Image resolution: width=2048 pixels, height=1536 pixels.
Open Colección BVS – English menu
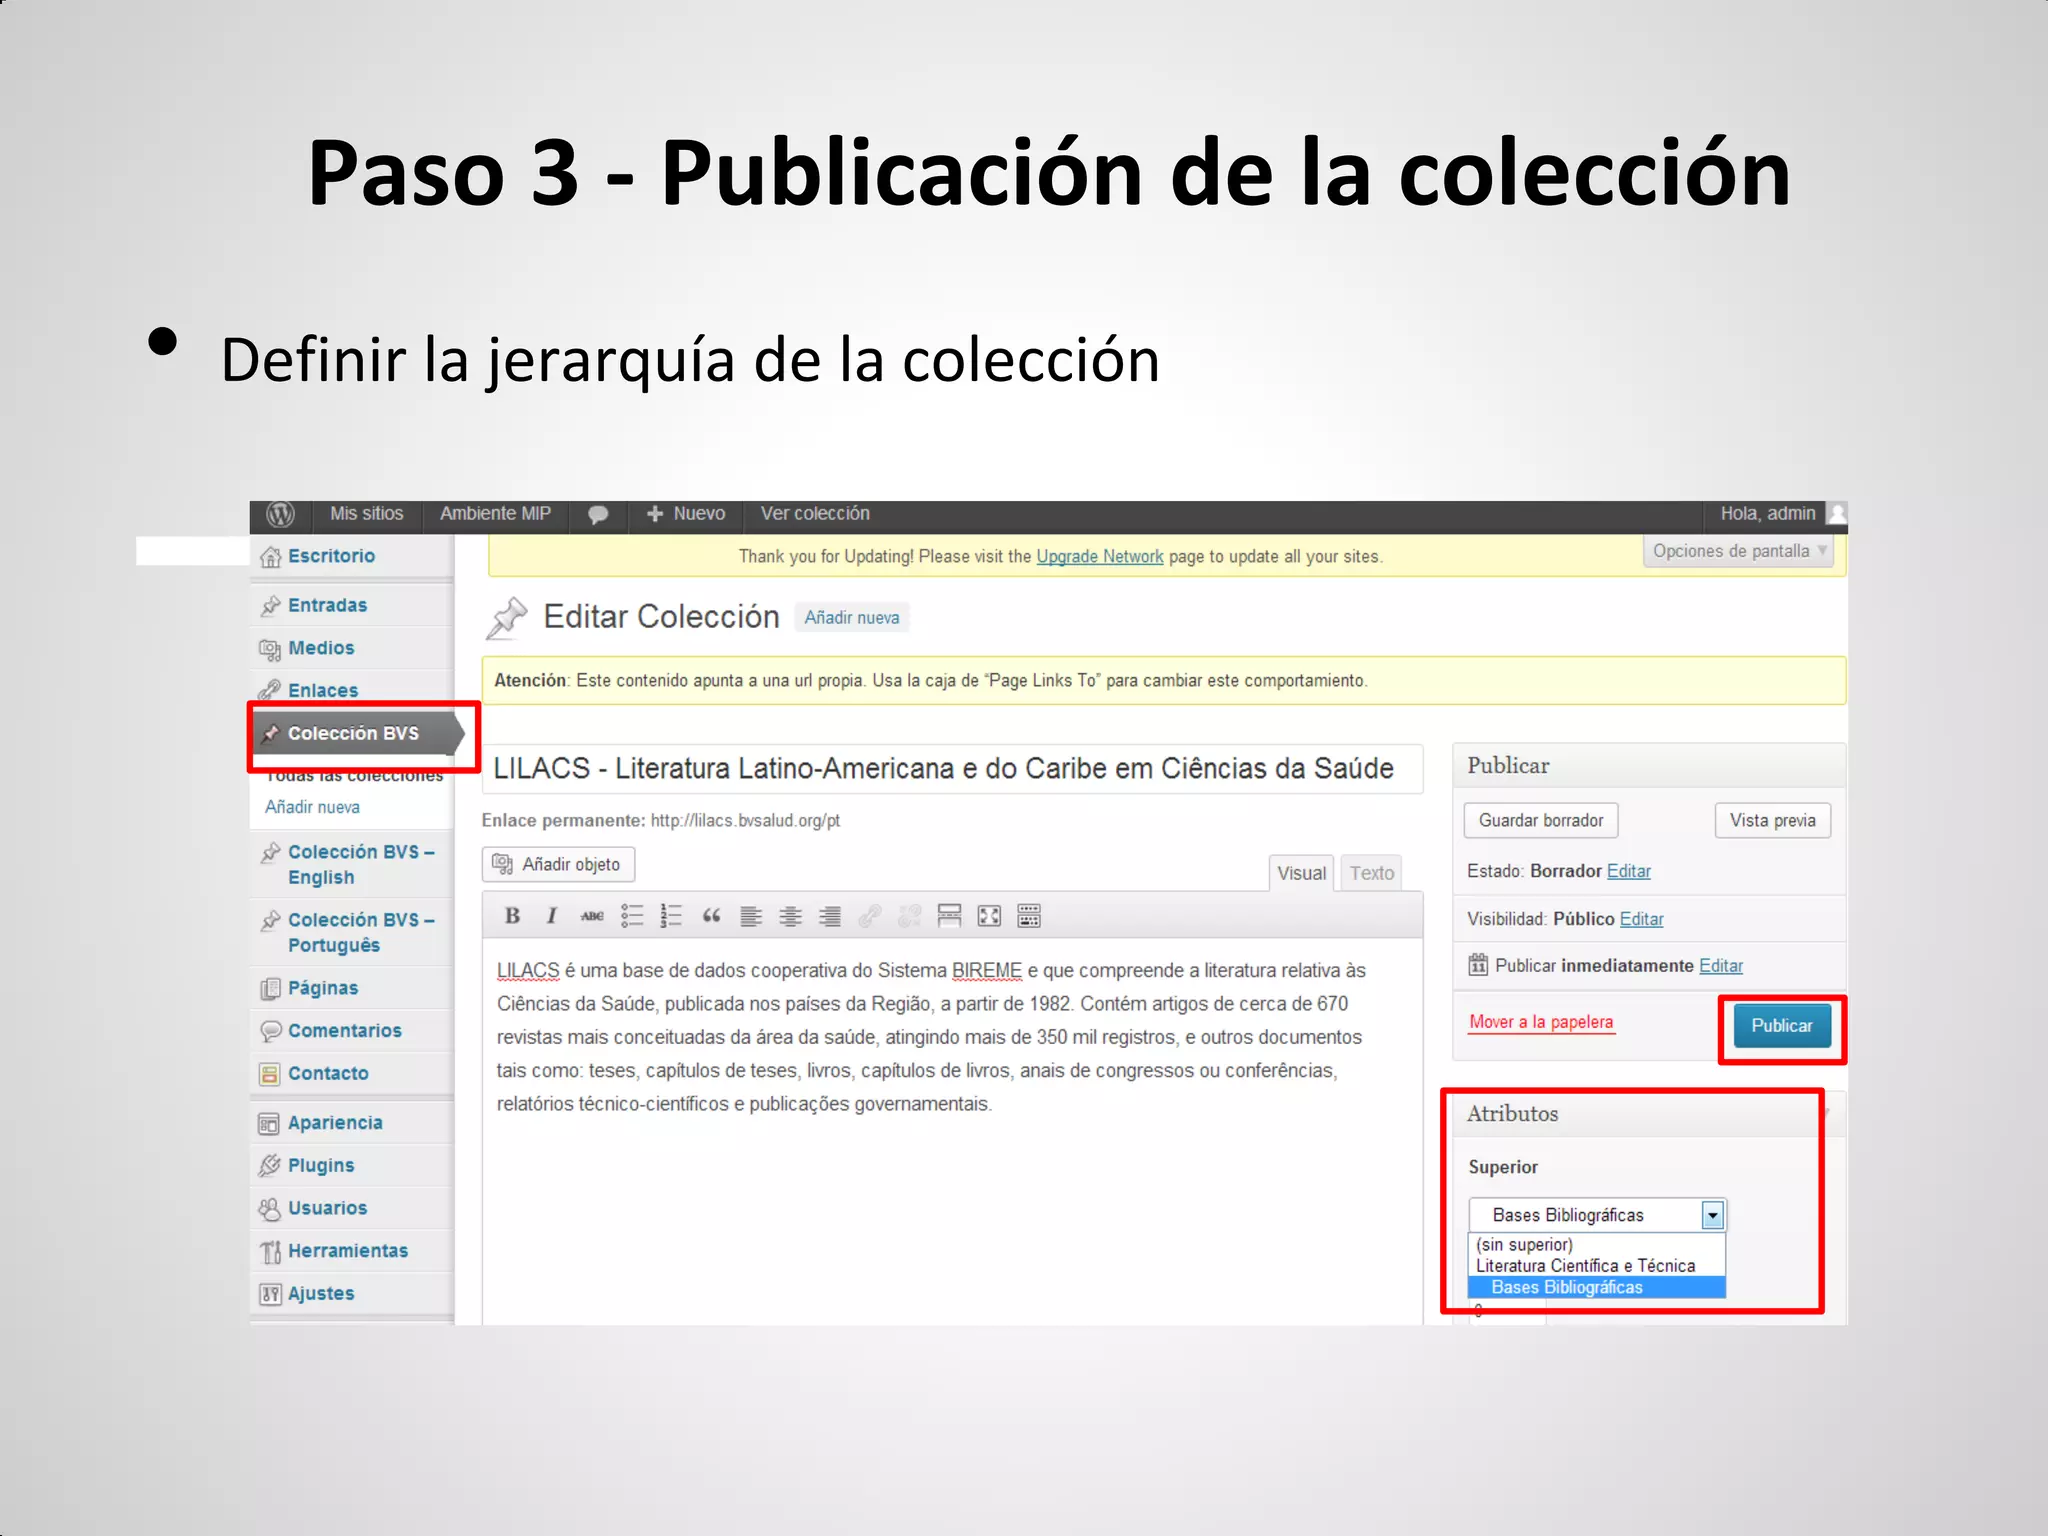361,864
